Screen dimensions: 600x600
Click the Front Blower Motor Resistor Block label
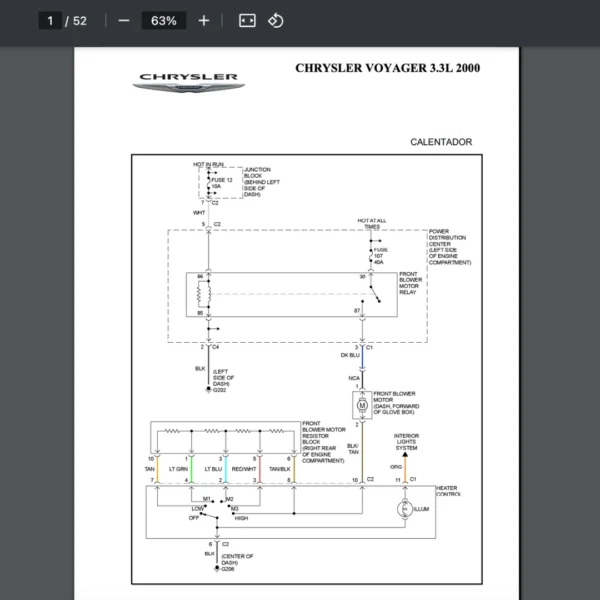(323, 441)
